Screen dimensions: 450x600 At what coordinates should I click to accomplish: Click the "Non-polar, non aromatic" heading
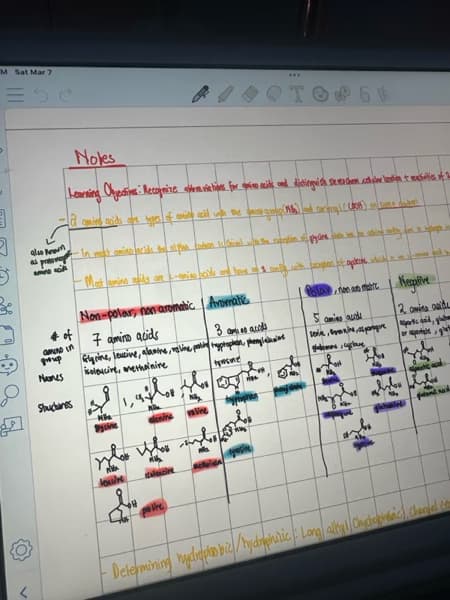click(137, 311)
